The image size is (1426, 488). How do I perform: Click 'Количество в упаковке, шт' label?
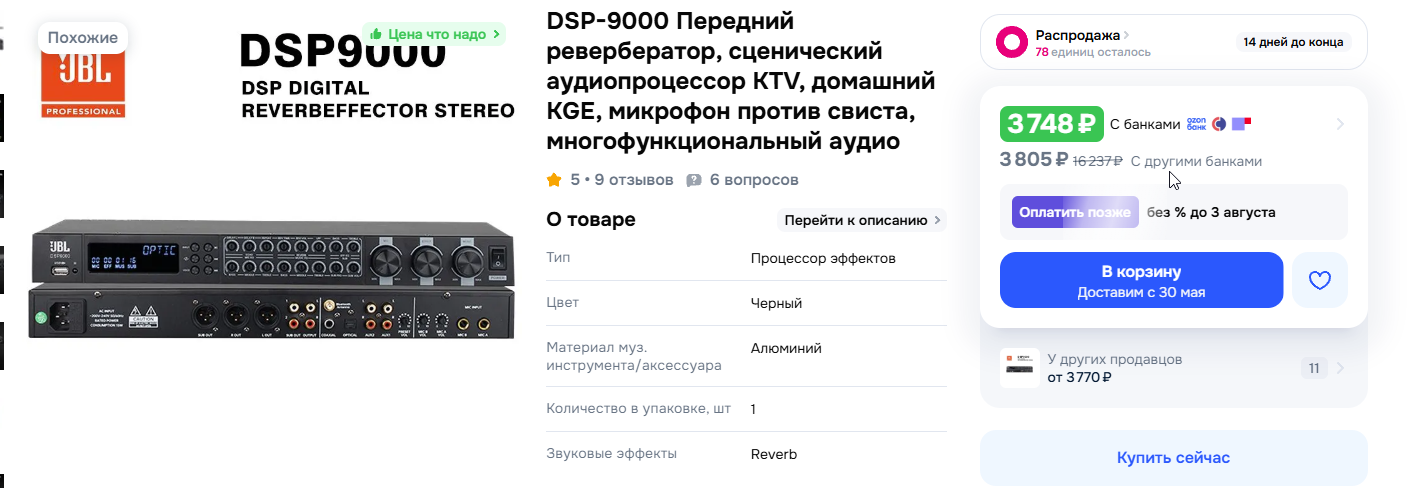(638, 409)
